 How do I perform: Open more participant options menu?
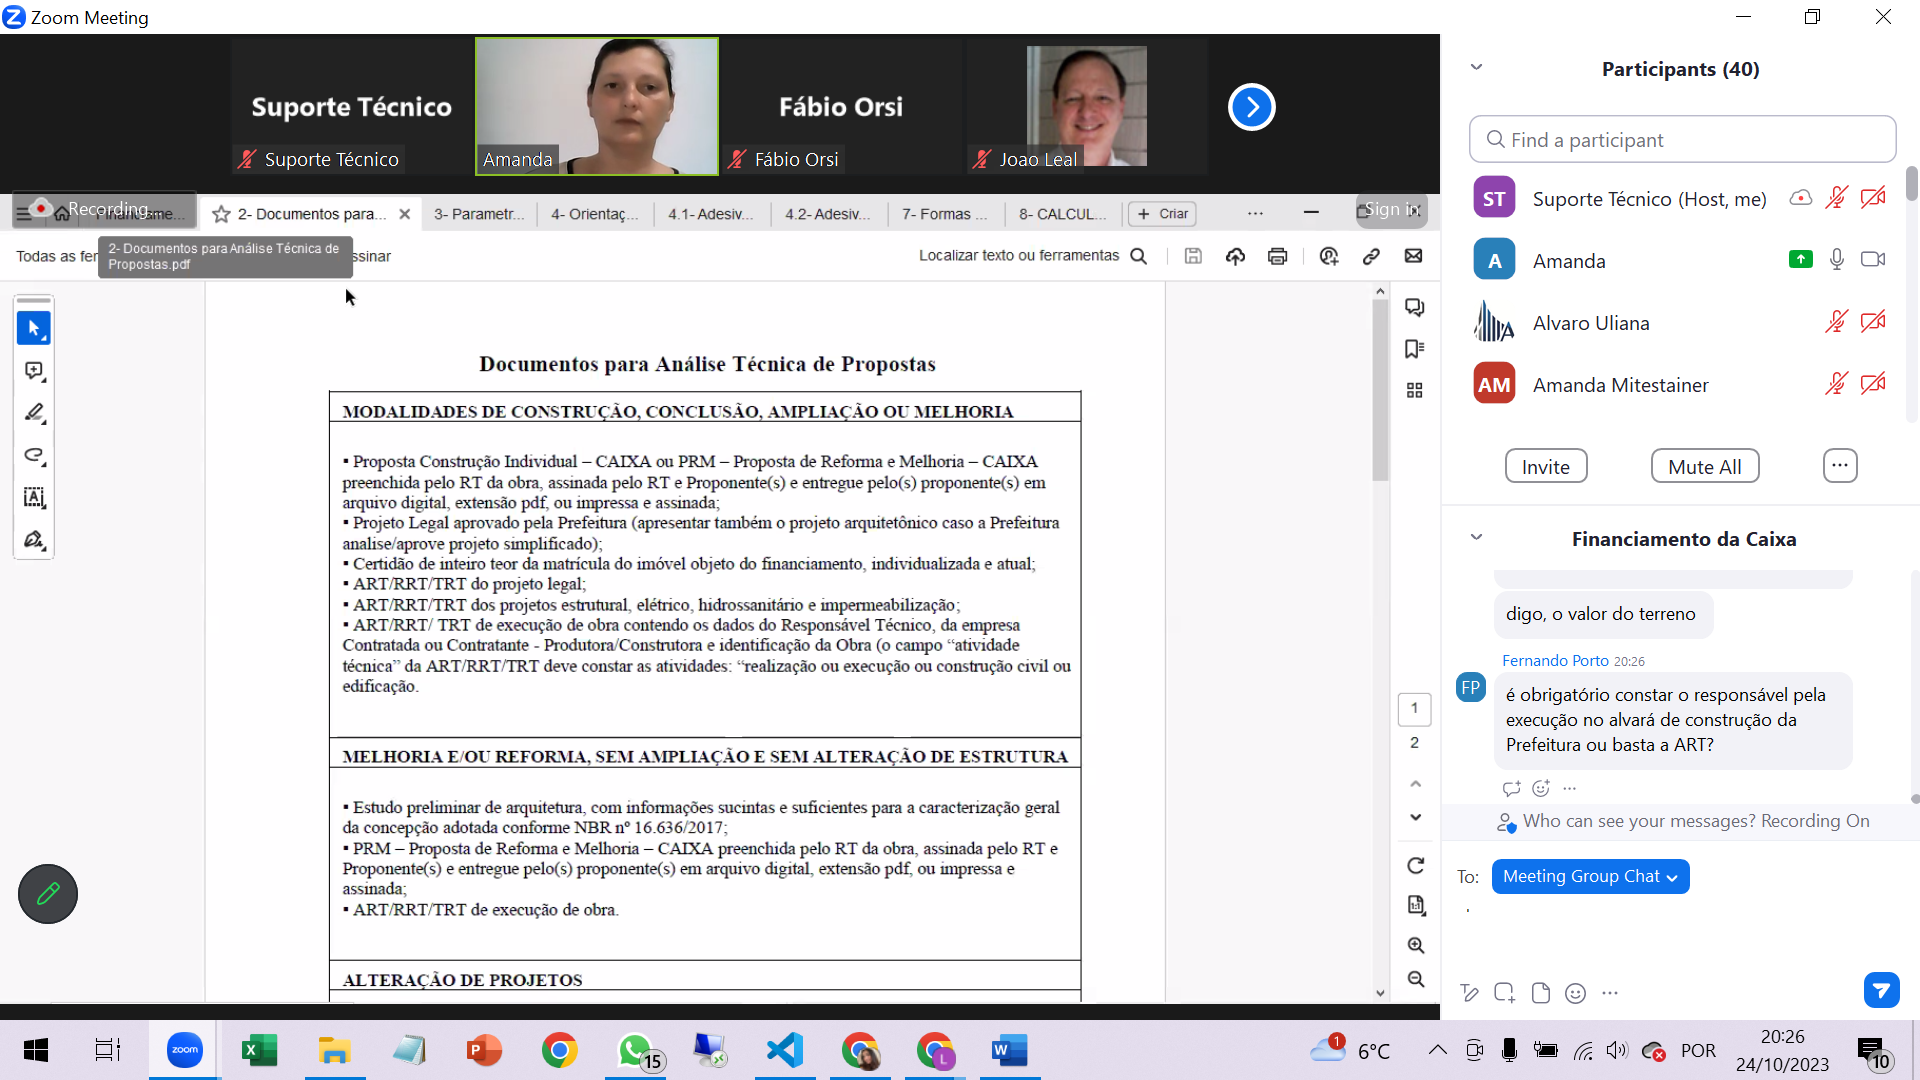[1840, 466]
